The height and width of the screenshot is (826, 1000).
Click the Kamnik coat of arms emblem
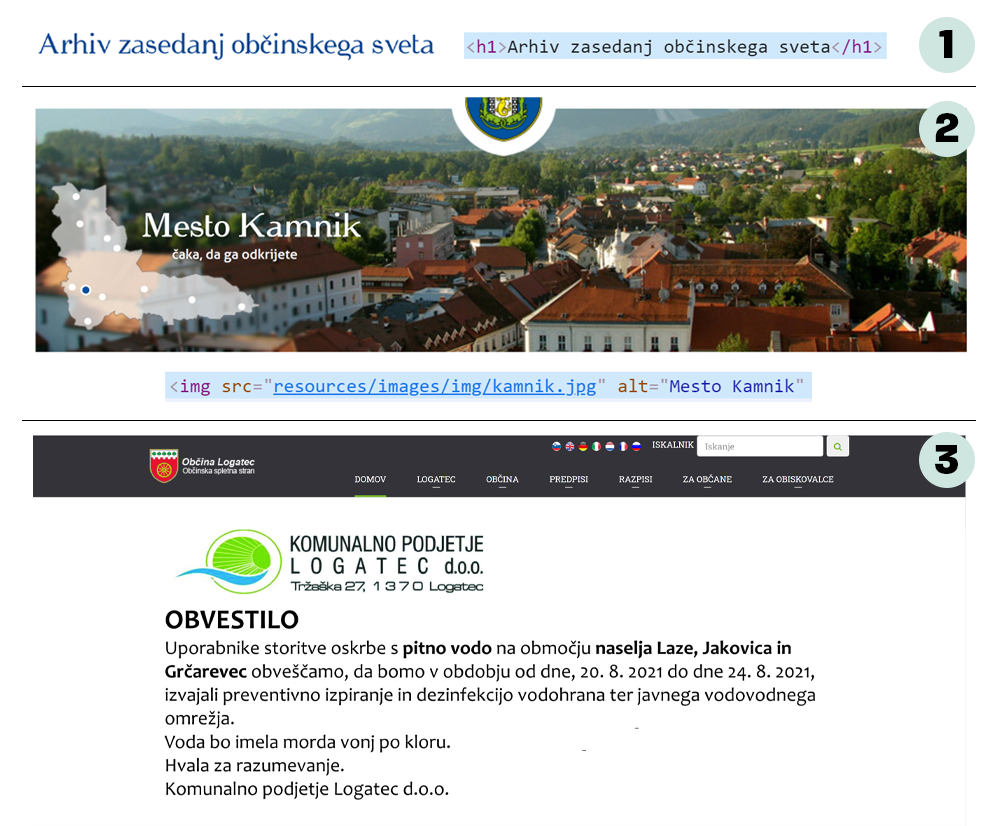pyautogui.click(x=504, y=115)
